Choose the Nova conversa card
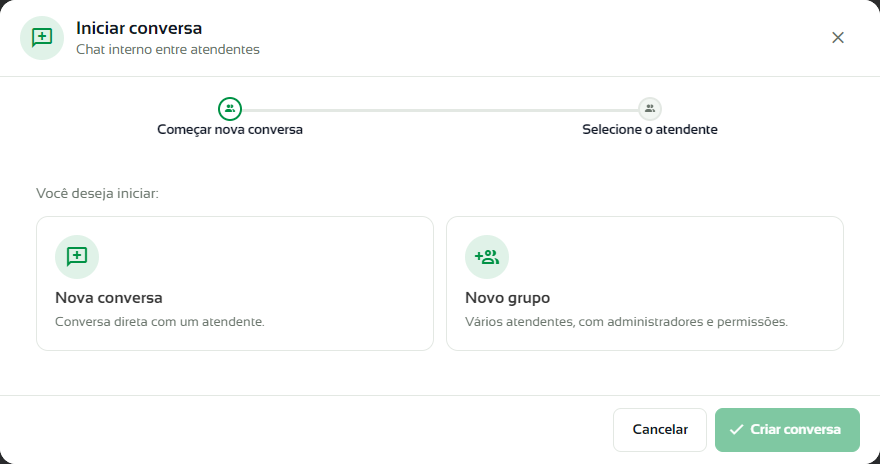This screenshot has height=464, width=880. pos(235,283)
